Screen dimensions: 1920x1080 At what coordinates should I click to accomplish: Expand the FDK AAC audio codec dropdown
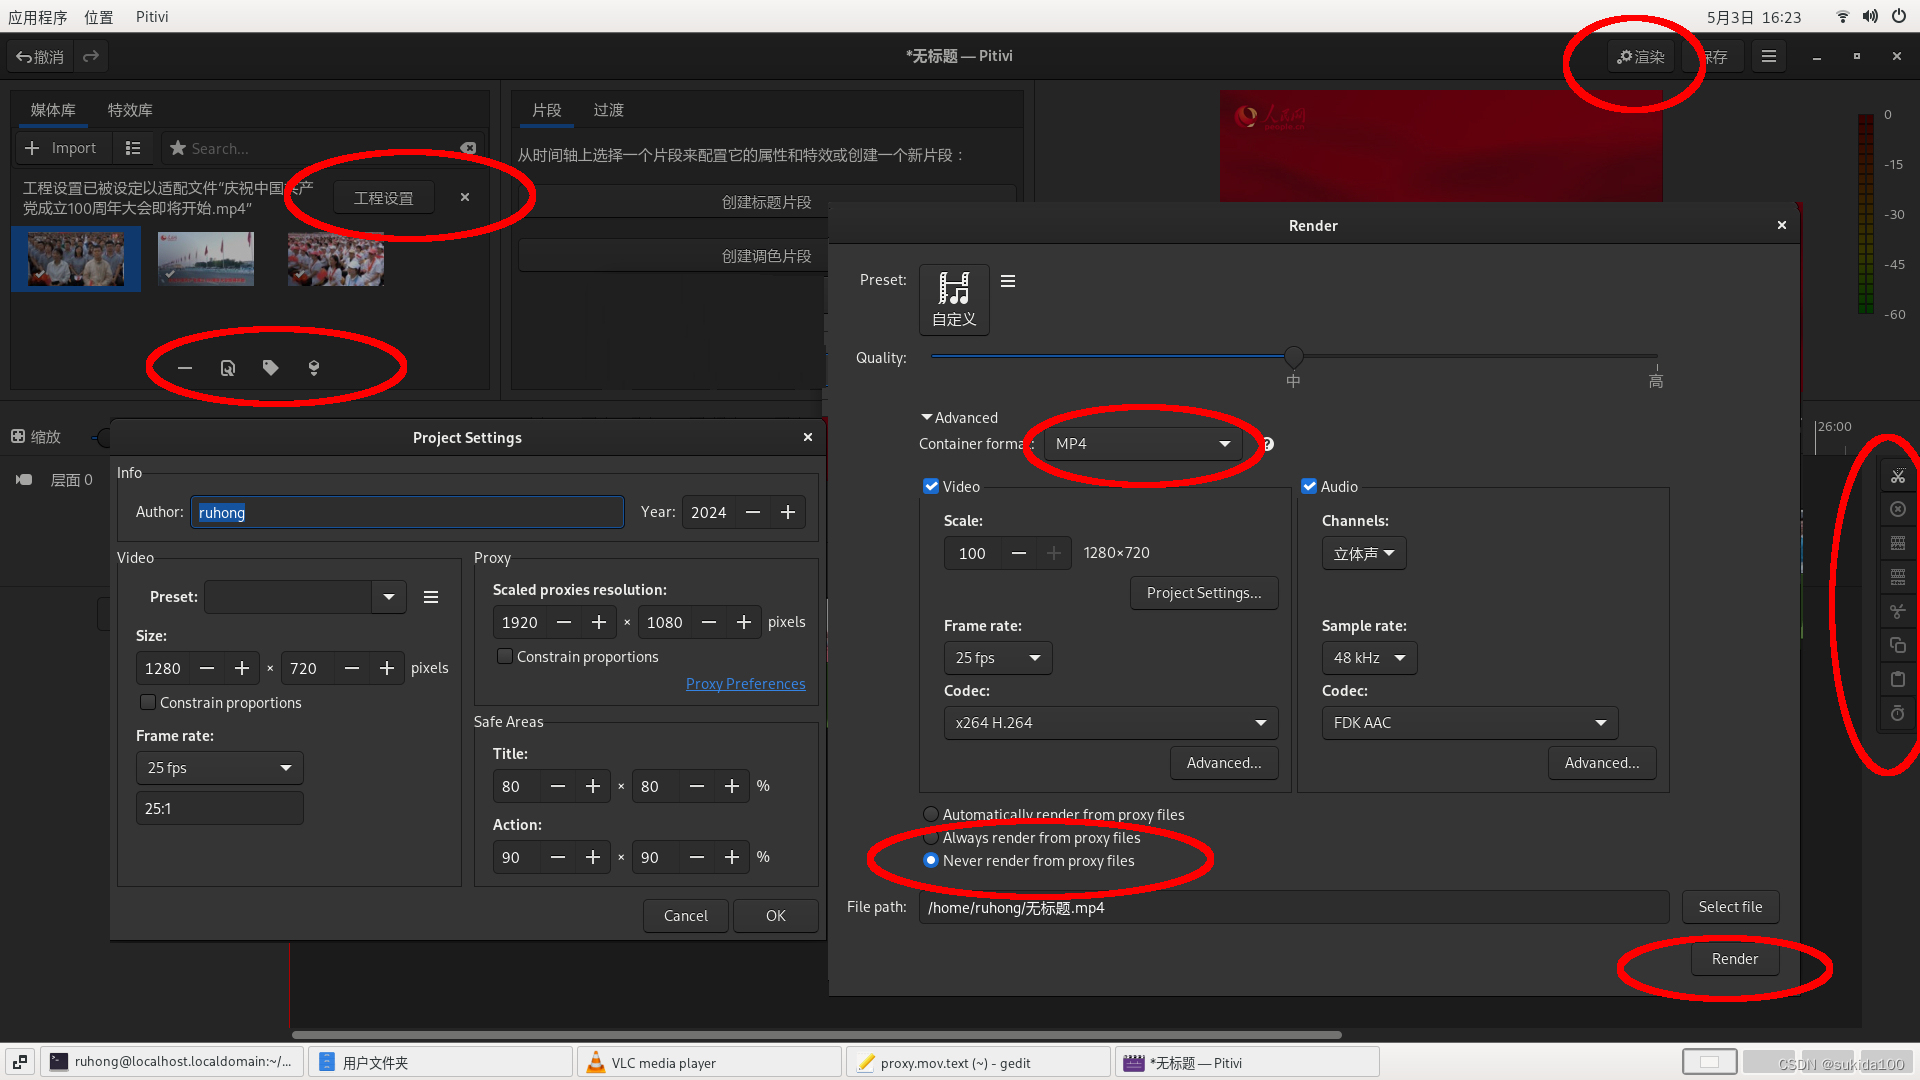1470,723
